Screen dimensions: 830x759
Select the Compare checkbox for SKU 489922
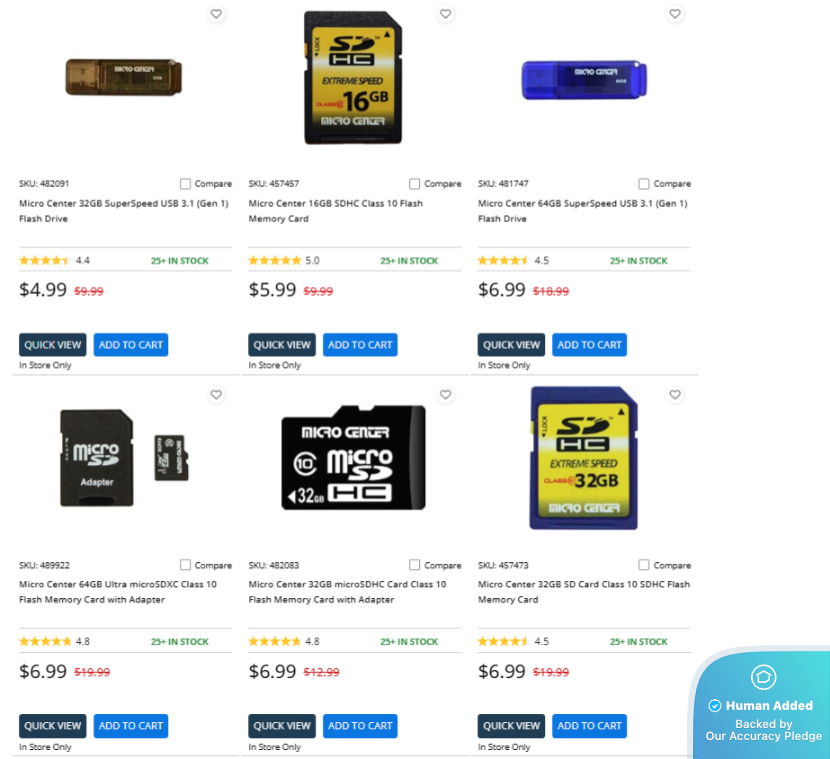click(x=185, y=565)
